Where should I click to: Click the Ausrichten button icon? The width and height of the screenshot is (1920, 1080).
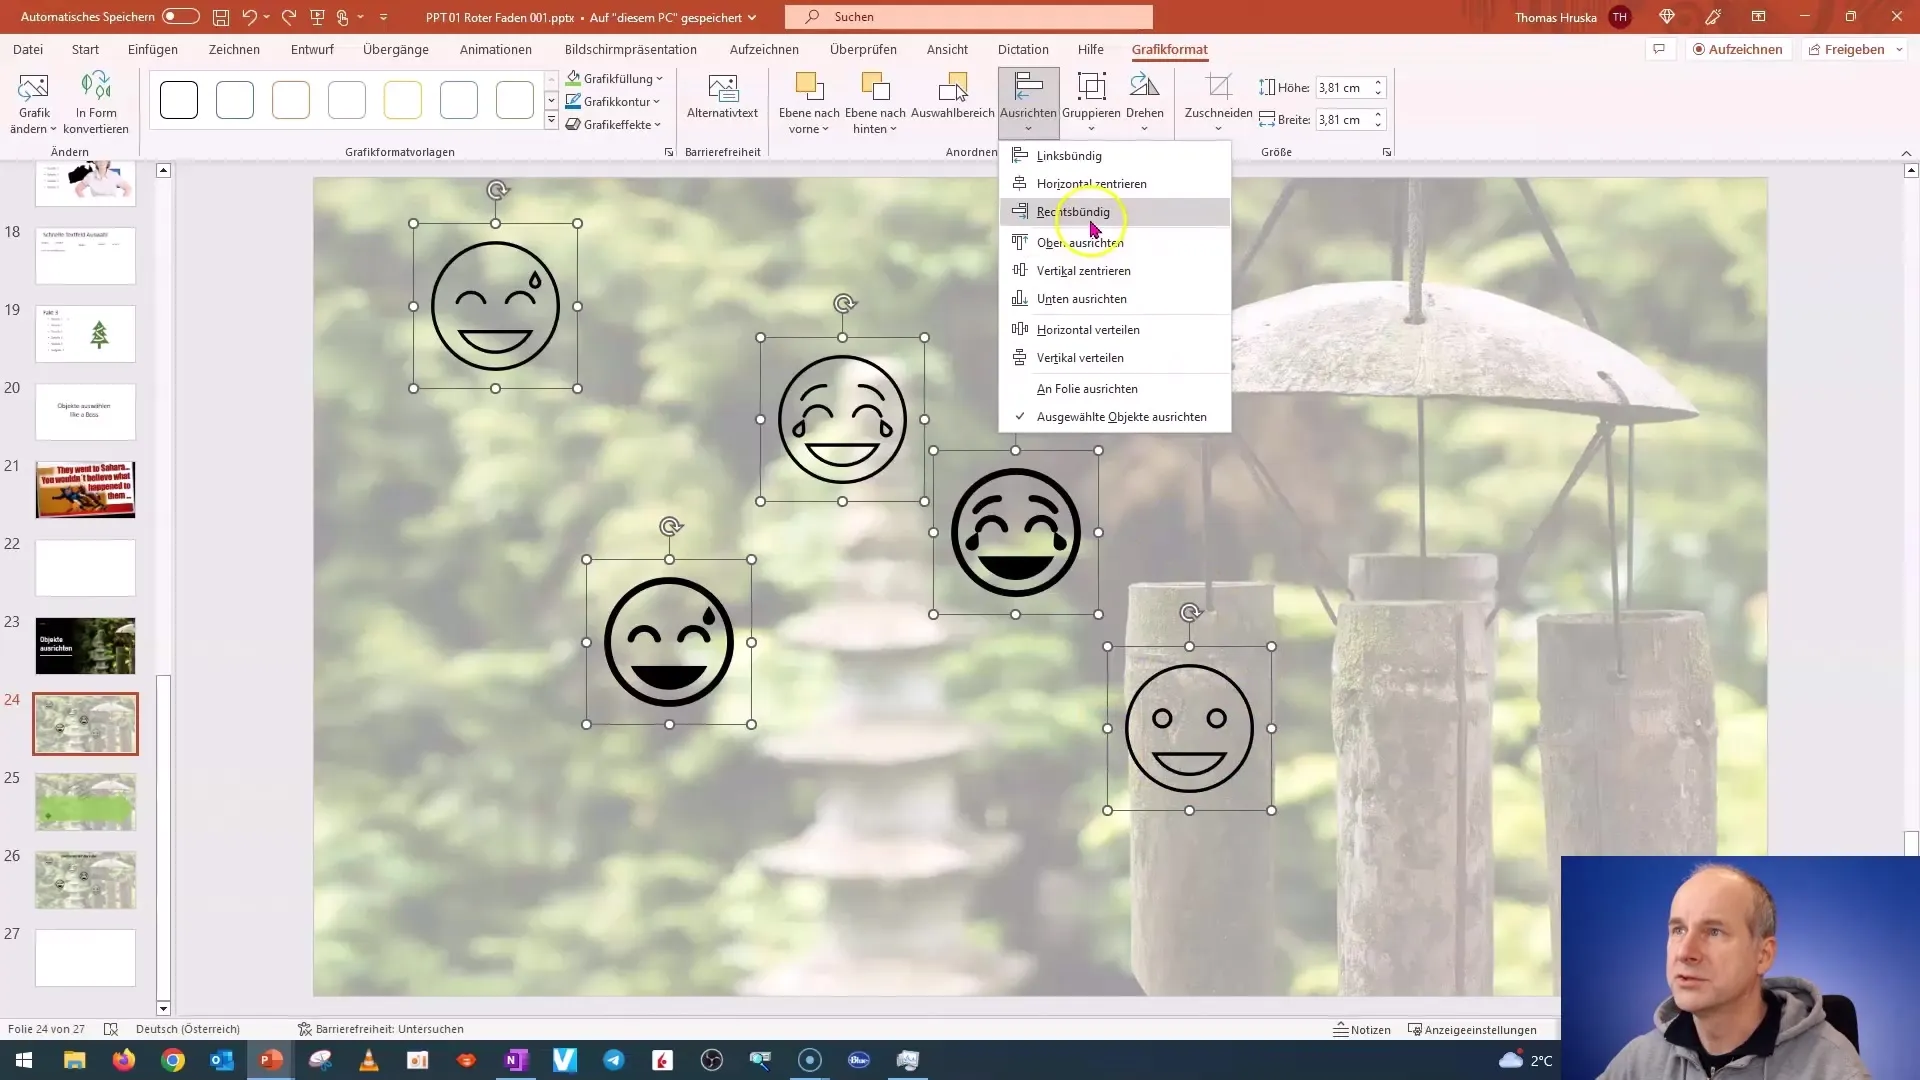(1028, 88)
